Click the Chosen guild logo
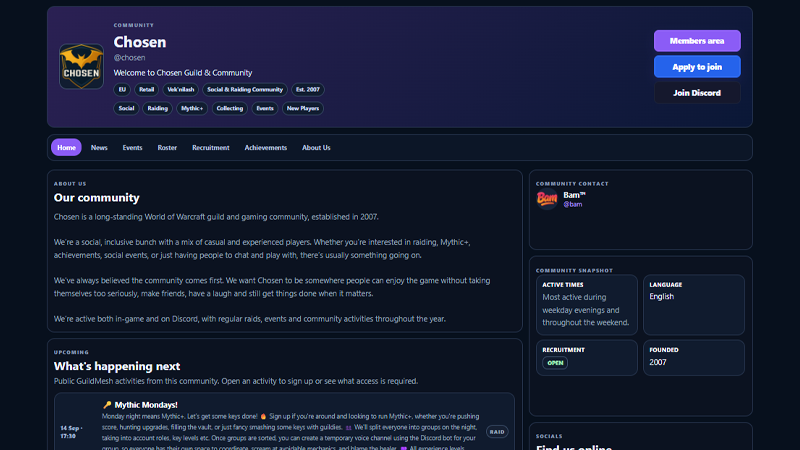Screen dimensions: 800x450 click(x=81, y=66)
